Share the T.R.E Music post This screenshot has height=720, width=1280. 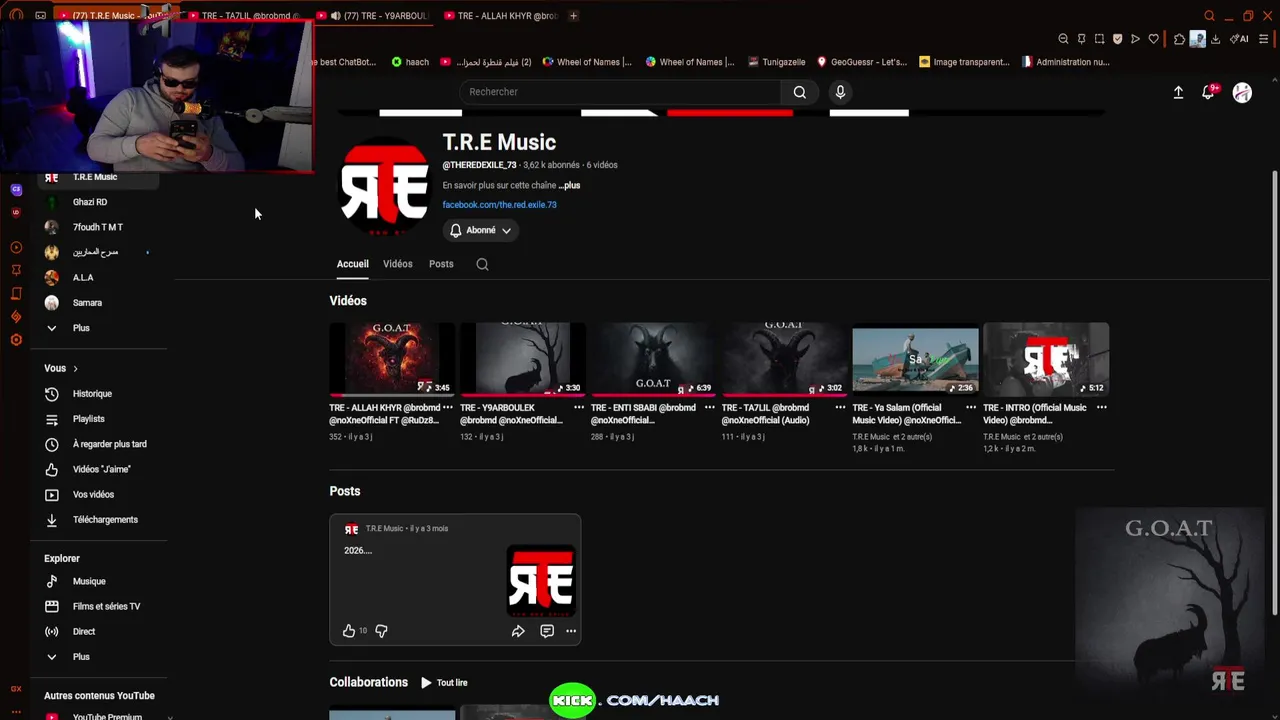(x=518, y=631)
